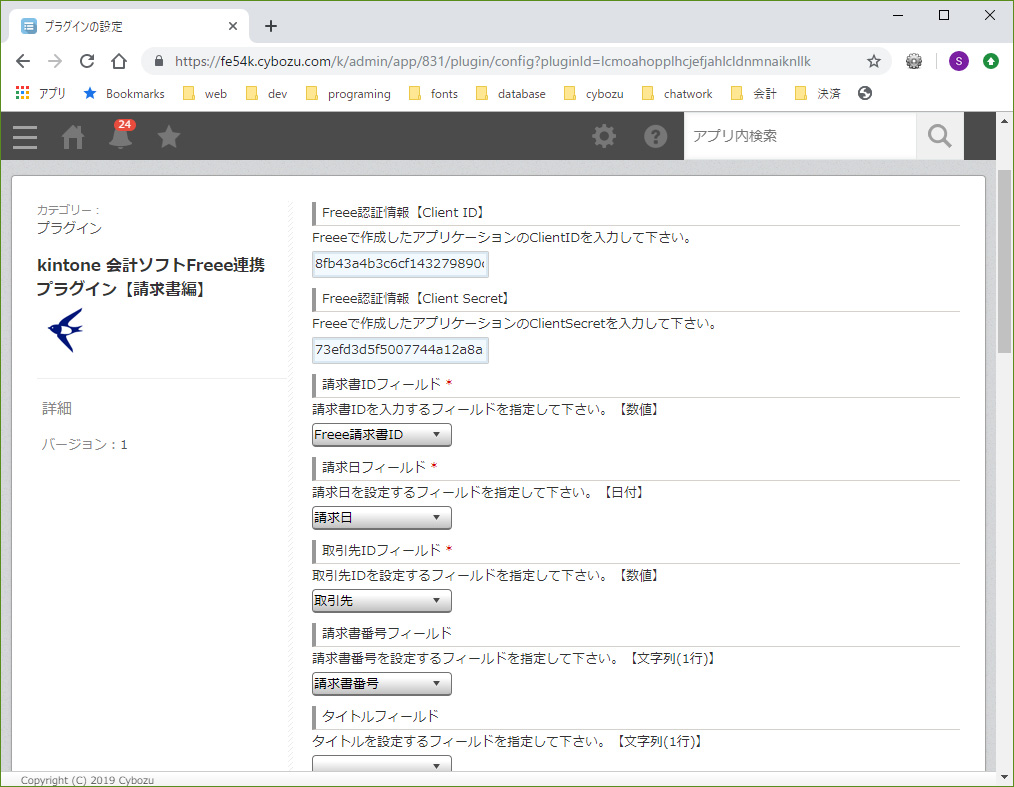Image resolution: width=1014 pixels, height=787 pixels.
Task: Open the chatwork bookmarks folder
Action: [x=677, y=94]
